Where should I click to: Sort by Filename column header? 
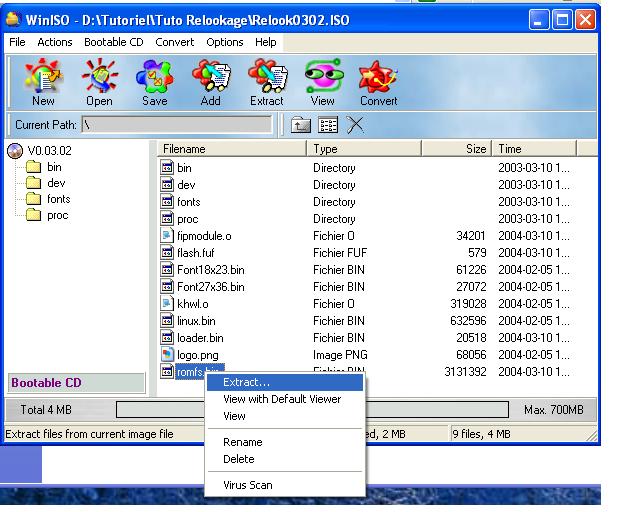click(x=232, y=149)
